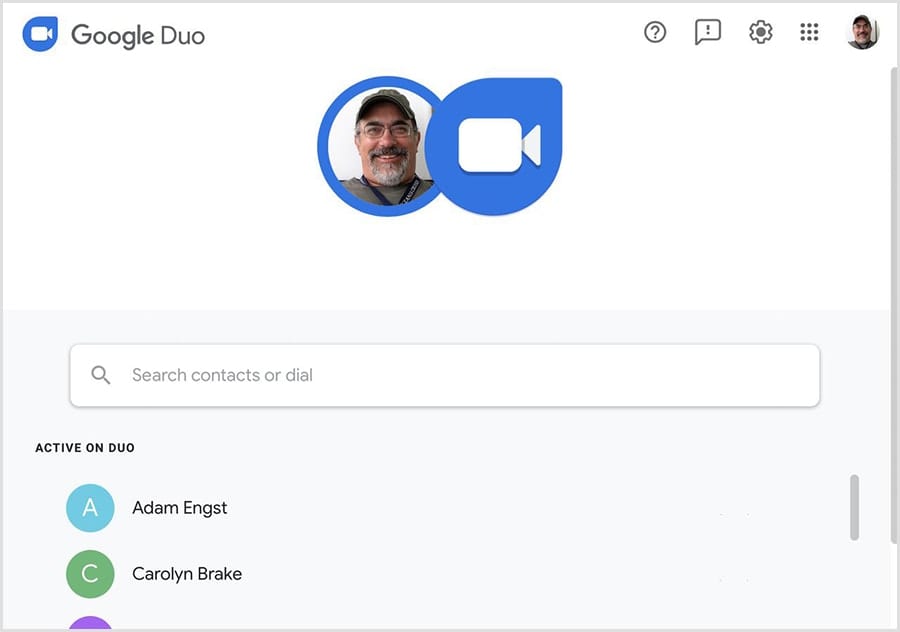
Task: Open the Send feedback icon
Action: tap(708, 33)
